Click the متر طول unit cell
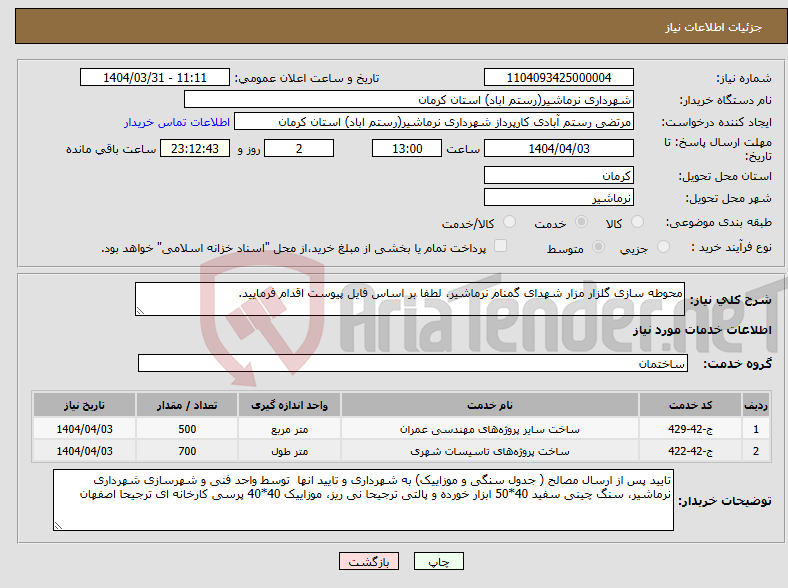Viewport: 788px width, 588px height. point(289,451)
